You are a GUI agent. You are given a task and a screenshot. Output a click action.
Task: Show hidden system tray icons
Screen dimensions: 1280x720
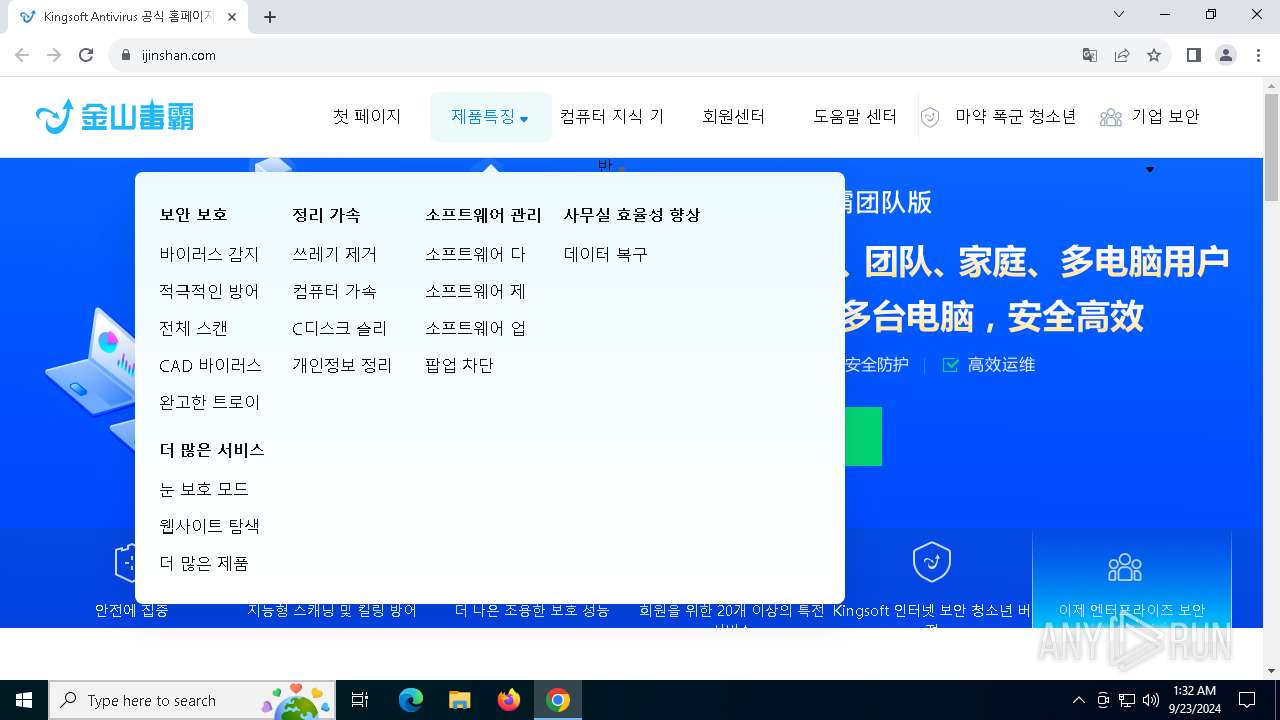(1078, 700)
